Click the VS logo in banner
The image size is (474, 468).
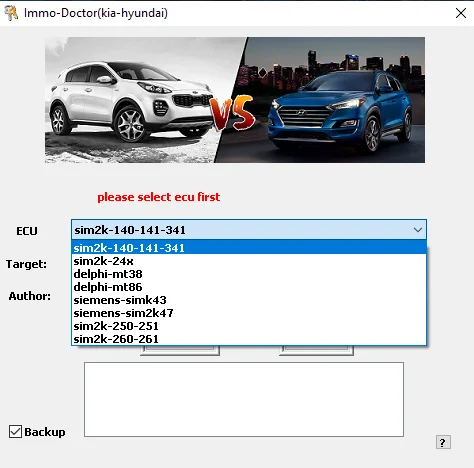click(x=233, y=114)
